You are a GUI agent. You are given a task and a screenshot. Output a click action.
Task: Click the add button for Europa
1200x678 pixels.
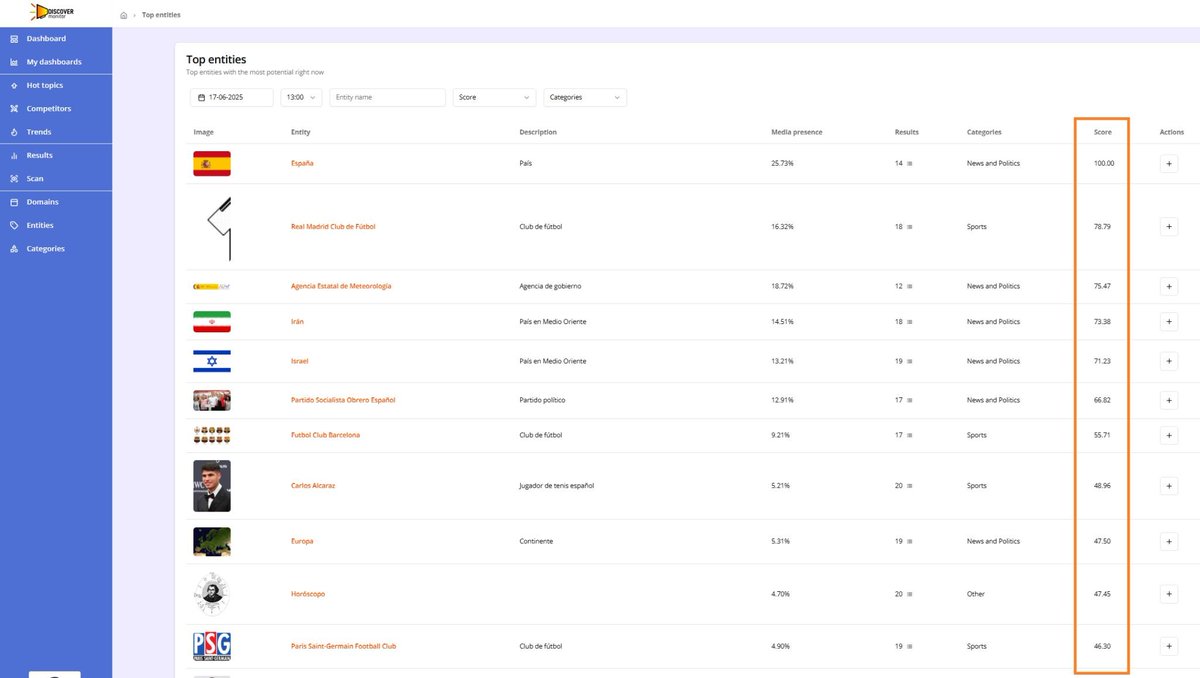(x=1169, y=541)
